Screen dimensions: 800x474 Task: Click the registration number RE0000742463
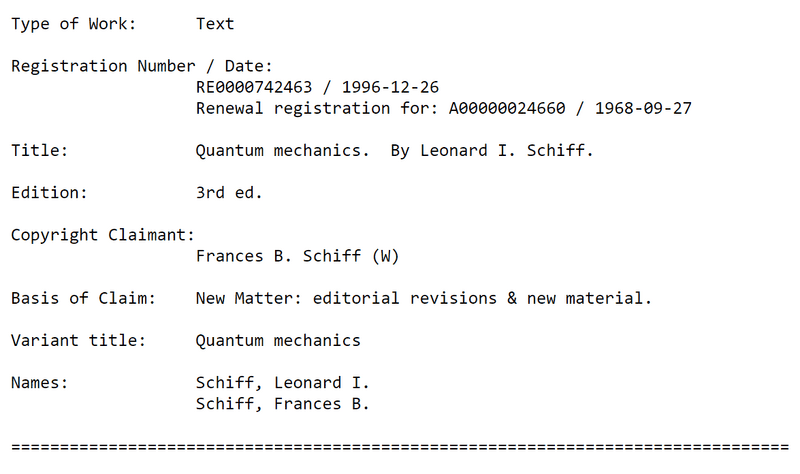[x=254, y=87]
